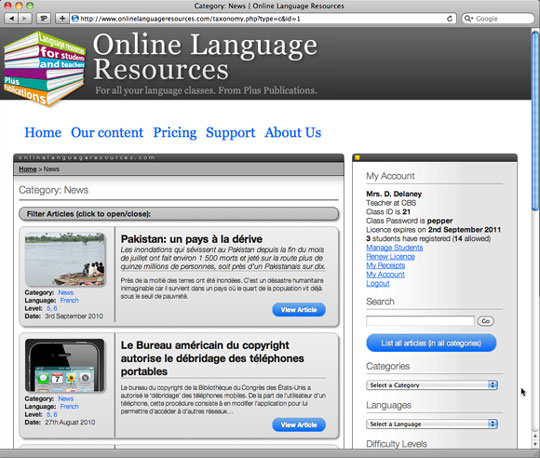Open Manage Students link
540x458 pixels.
tap(394, 248)
